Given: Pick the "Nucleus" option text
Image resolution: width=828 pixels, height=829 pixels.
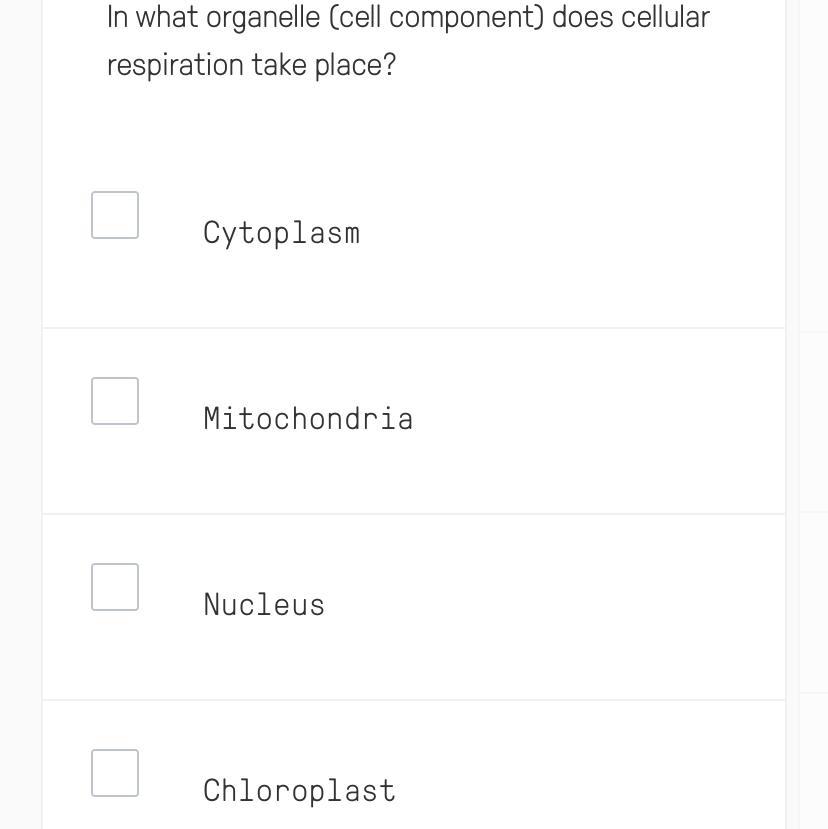Looking at the screenshot, I should (x=264, y=604).
